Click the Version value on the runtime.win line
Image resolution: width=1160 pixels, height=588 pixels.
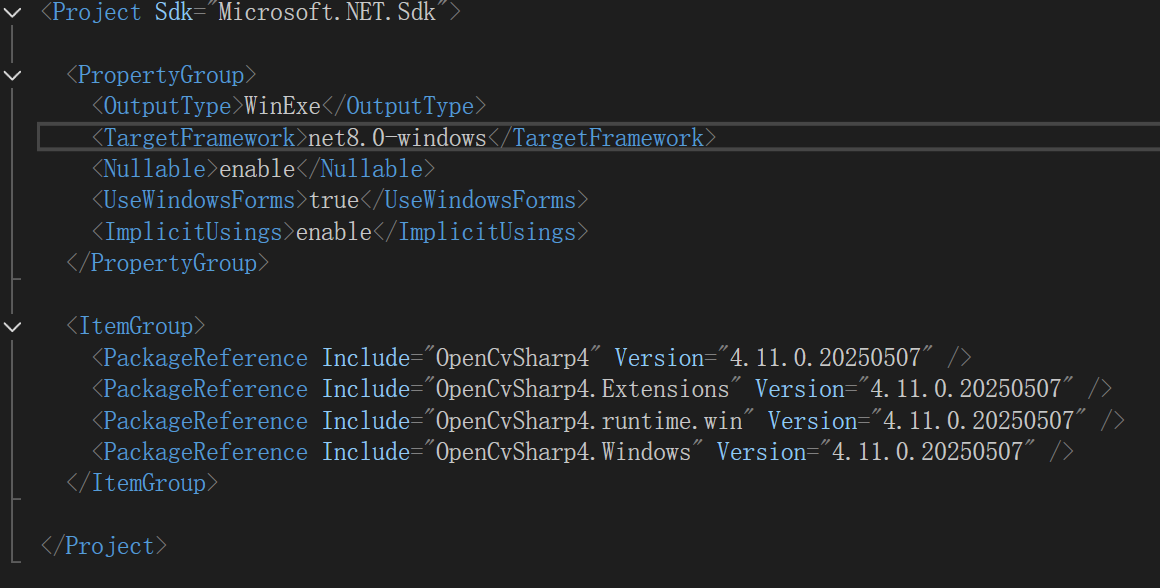point(979,421)
